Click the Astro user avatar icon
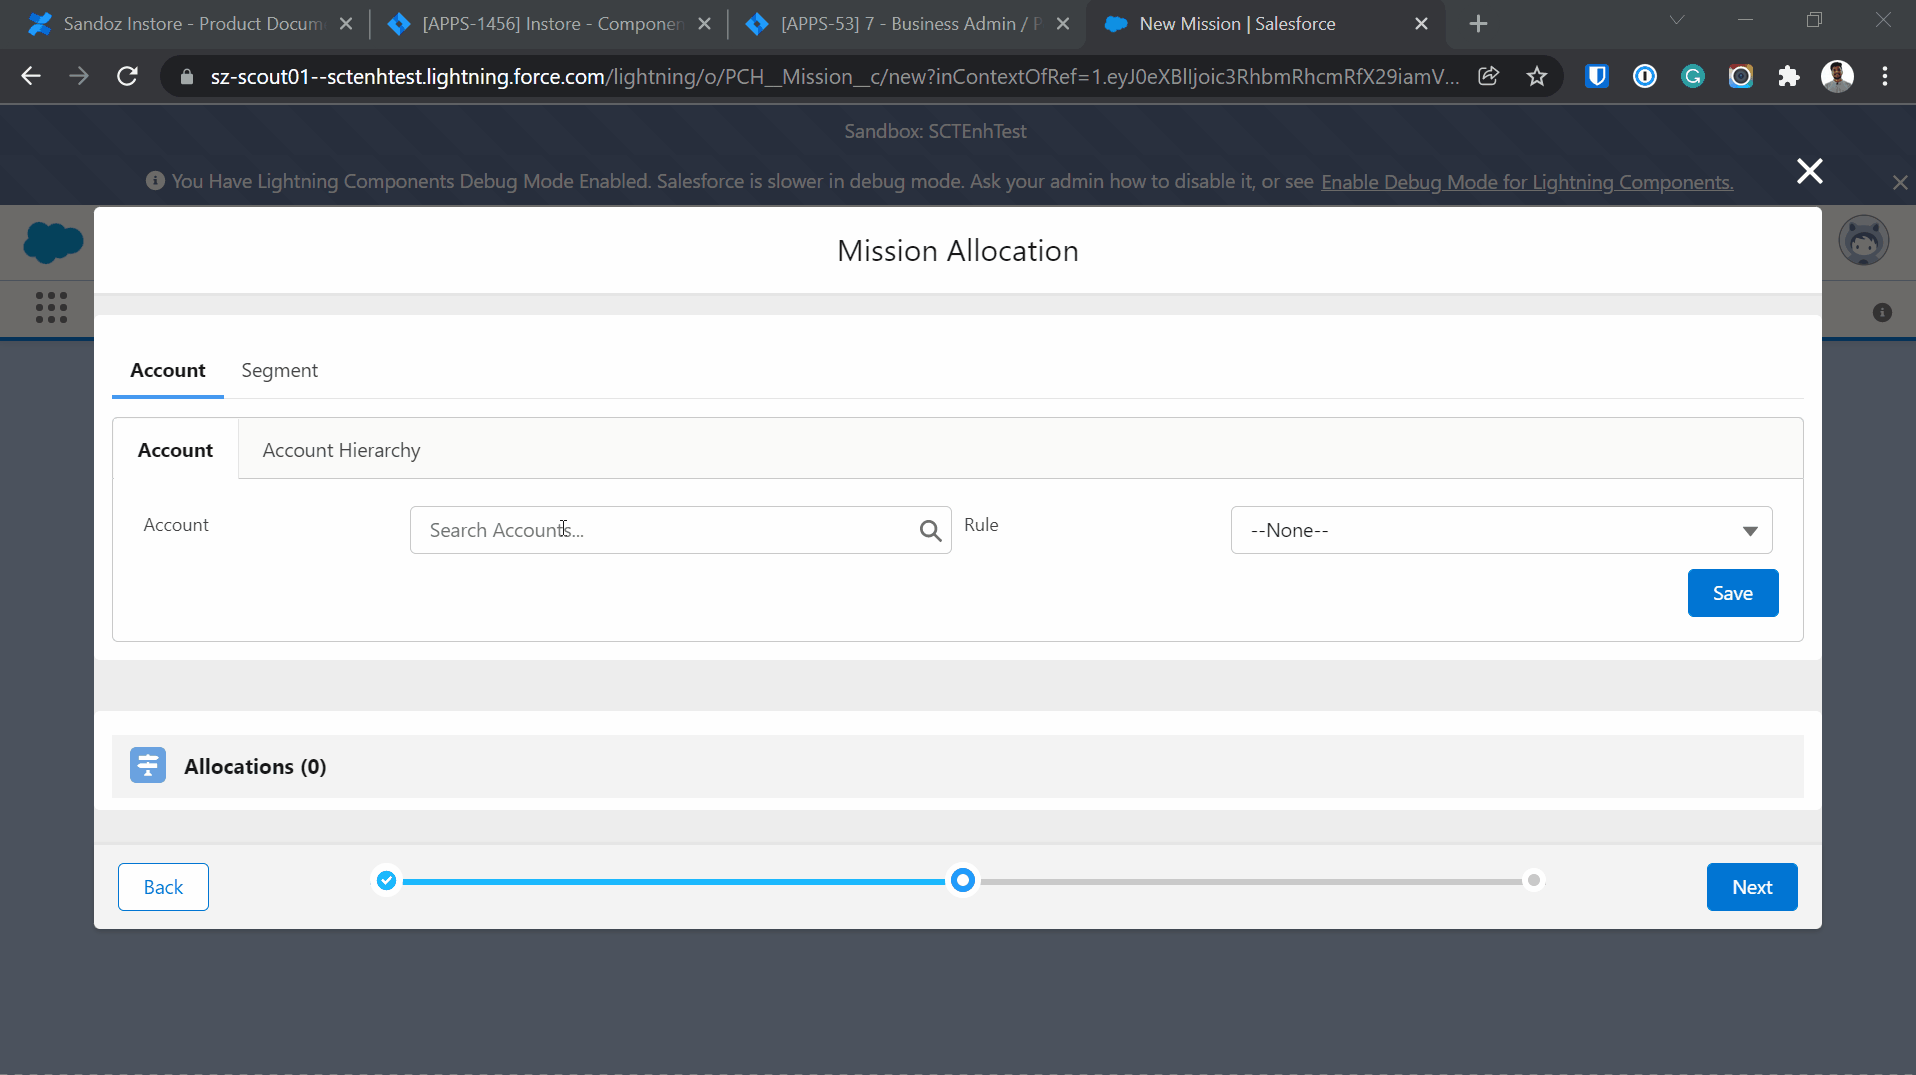Viewport: 1916px width, 1075px height. pyautogui.click(x=1863, y=242)
